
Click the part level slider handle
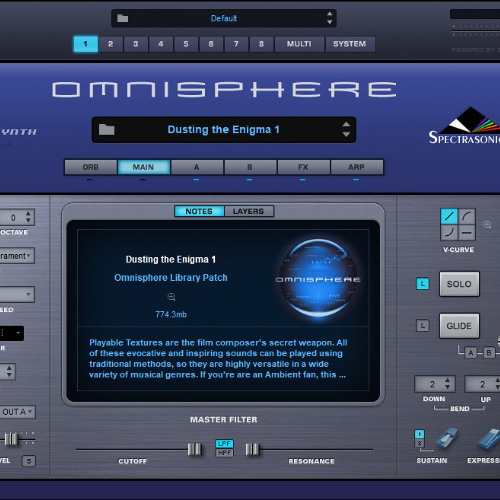[11, 439]
